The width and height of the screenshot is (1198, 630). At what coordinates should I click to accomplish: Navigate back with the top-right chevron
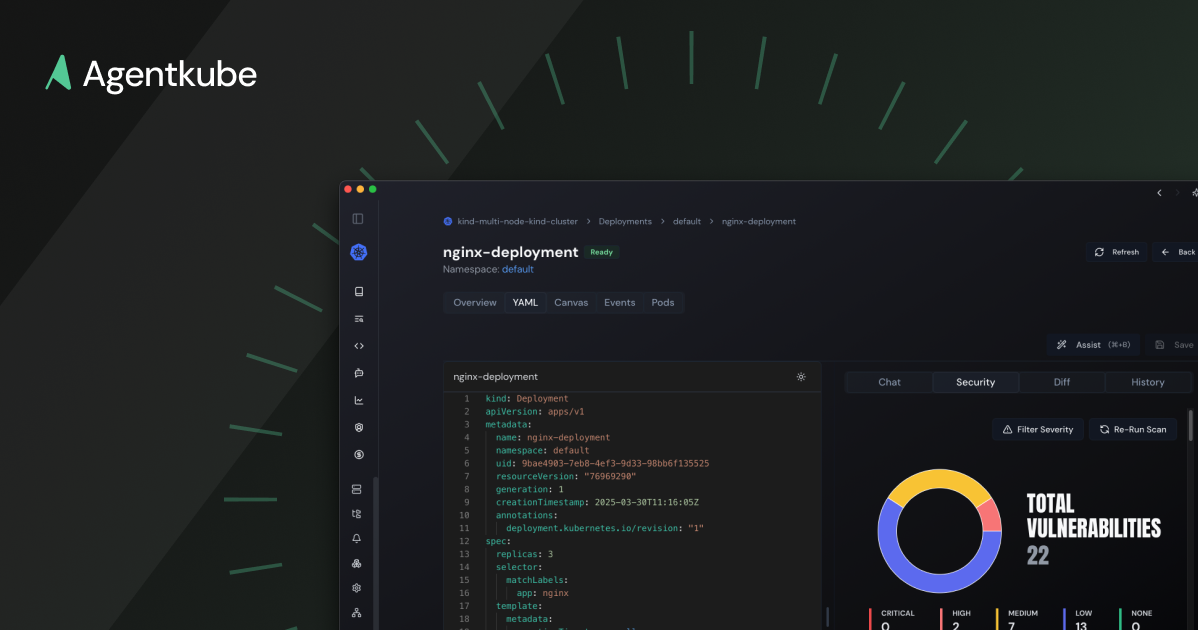pos(1159,193)
